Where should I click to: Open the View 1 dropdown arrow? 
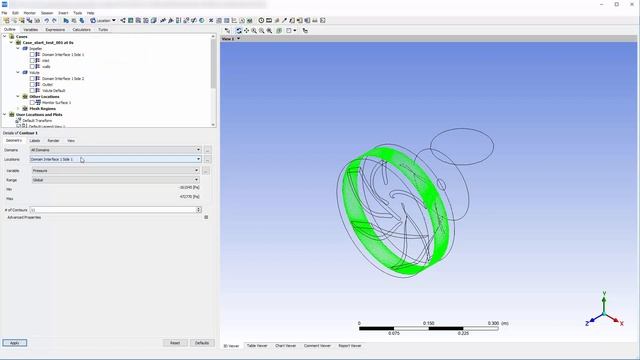[x=238, y=39]
